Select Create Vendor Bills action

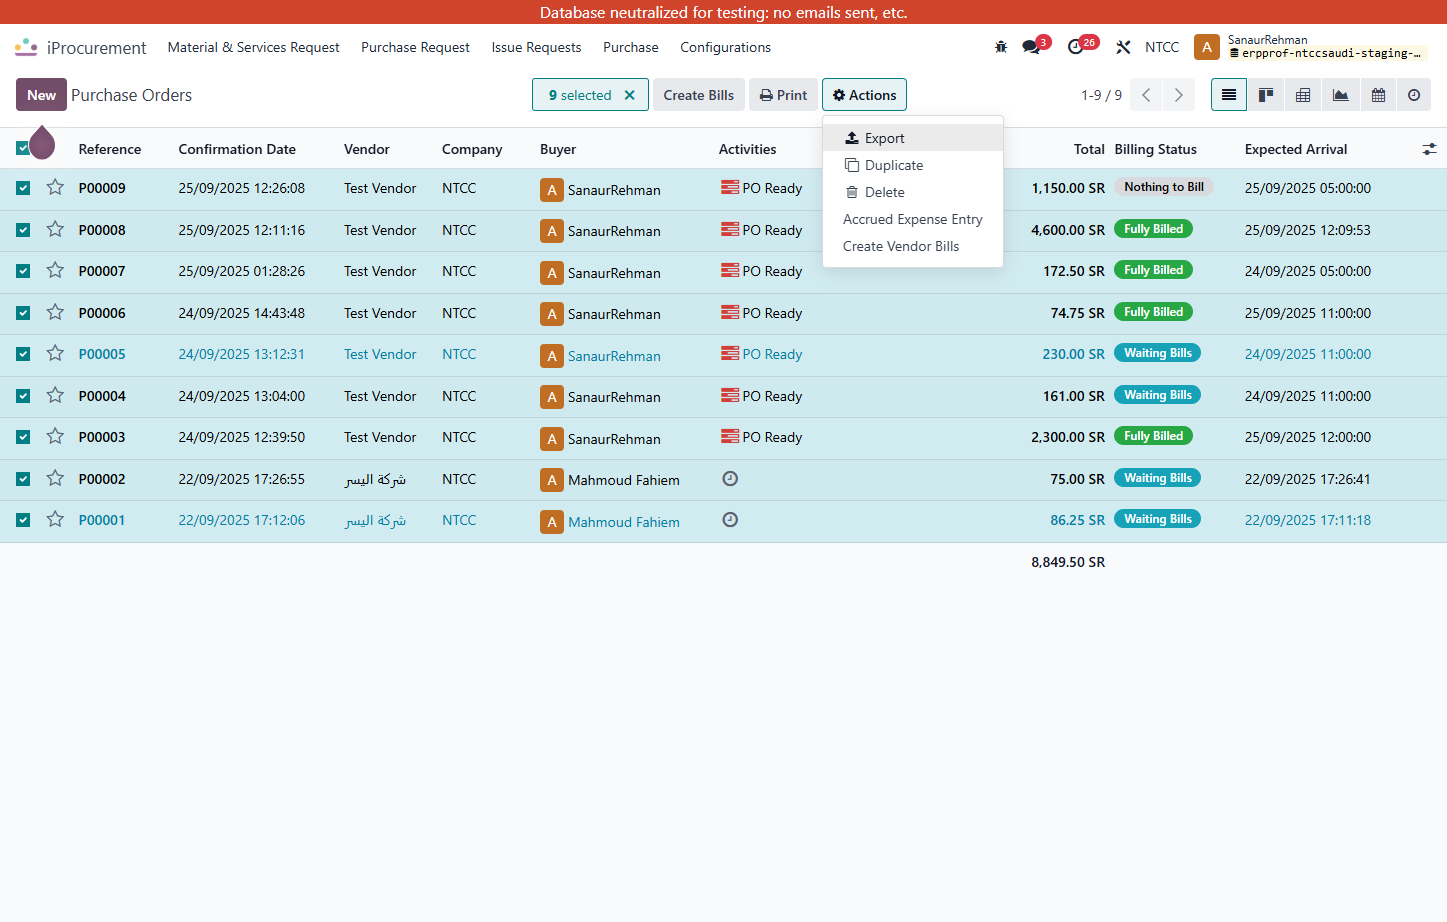[913, 246]
